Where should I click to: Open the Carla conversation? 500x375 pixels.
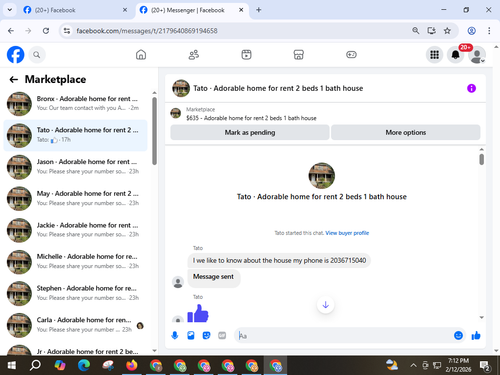[x=75, y=325]
